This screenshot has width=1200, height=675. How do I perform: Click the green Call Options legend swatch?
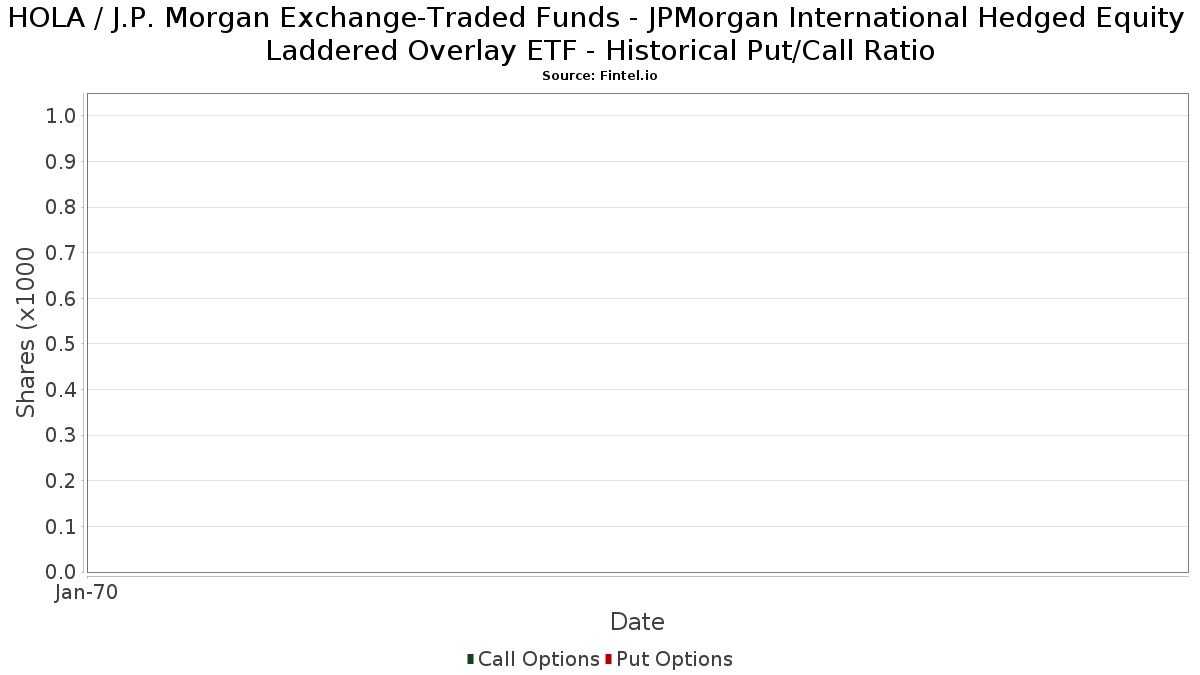coord(470,659)
